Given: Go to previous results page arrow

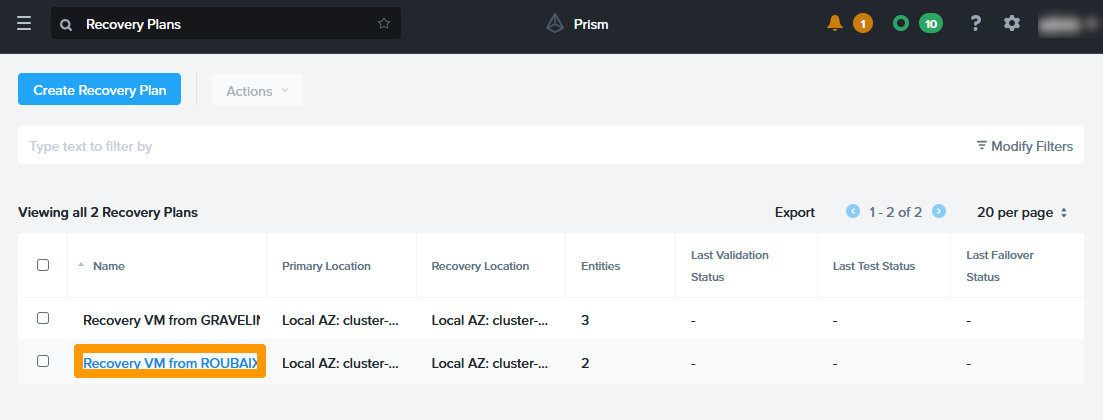Looking at the screenshot, I should click(x=853, y=211).
